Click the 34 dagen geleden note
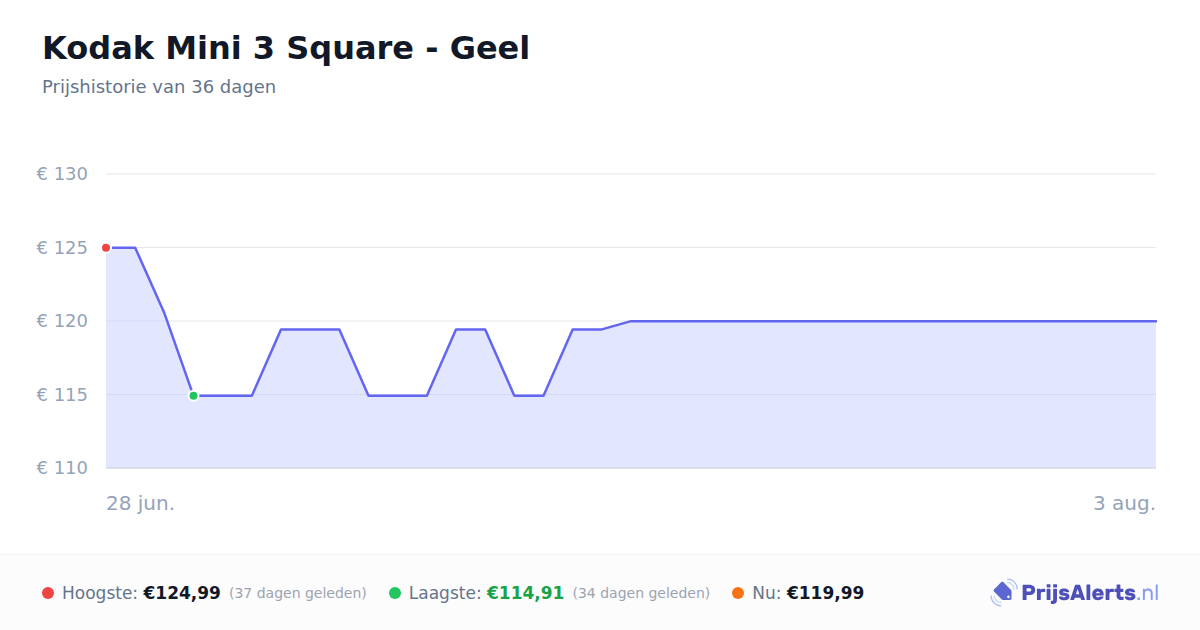Viewport: 1200px width, 630px height. coord(641,594)
